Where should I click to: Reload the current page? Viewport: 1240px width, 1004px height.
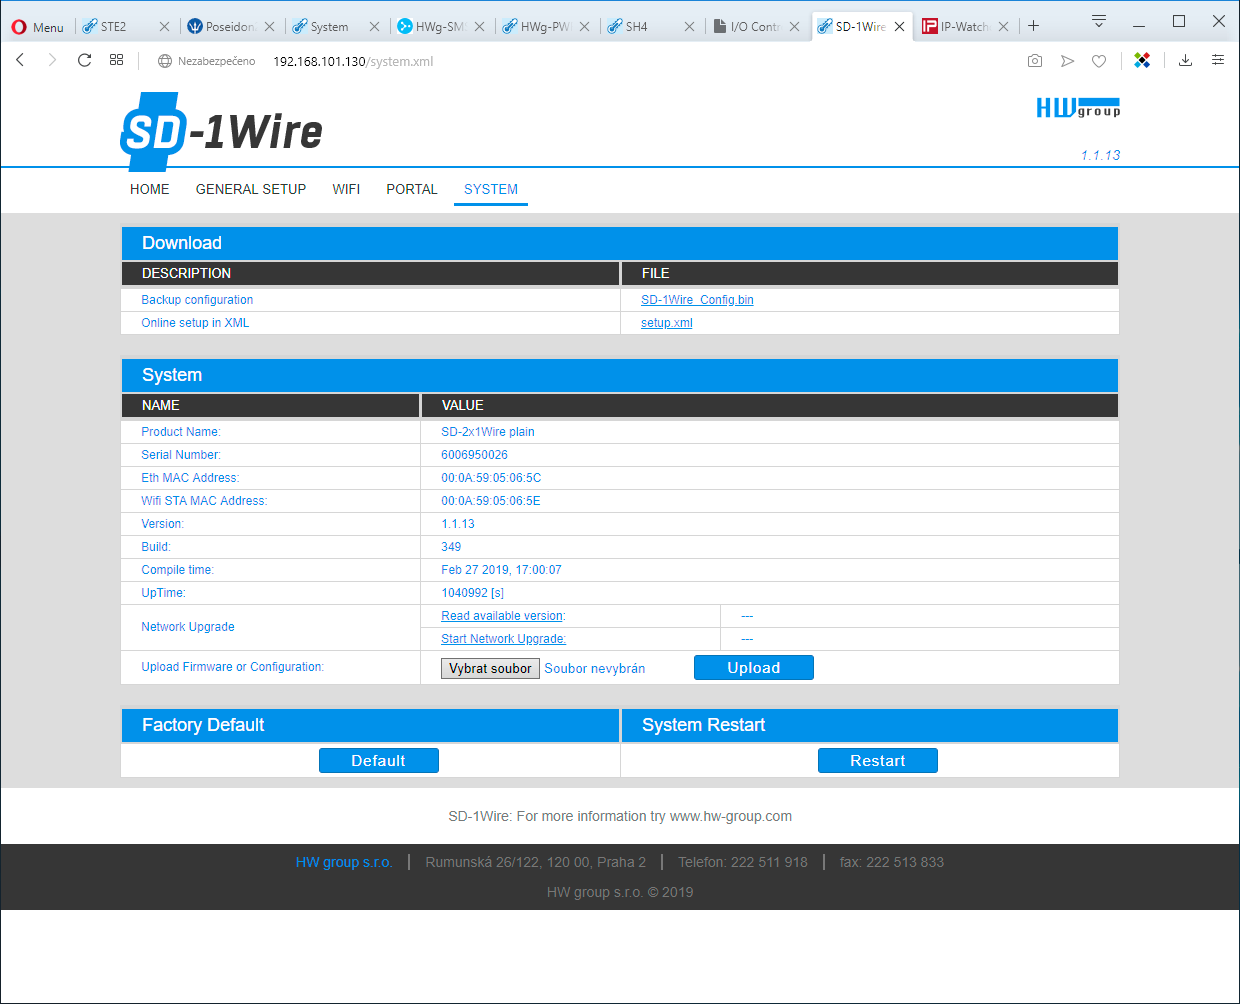[84, 60]
